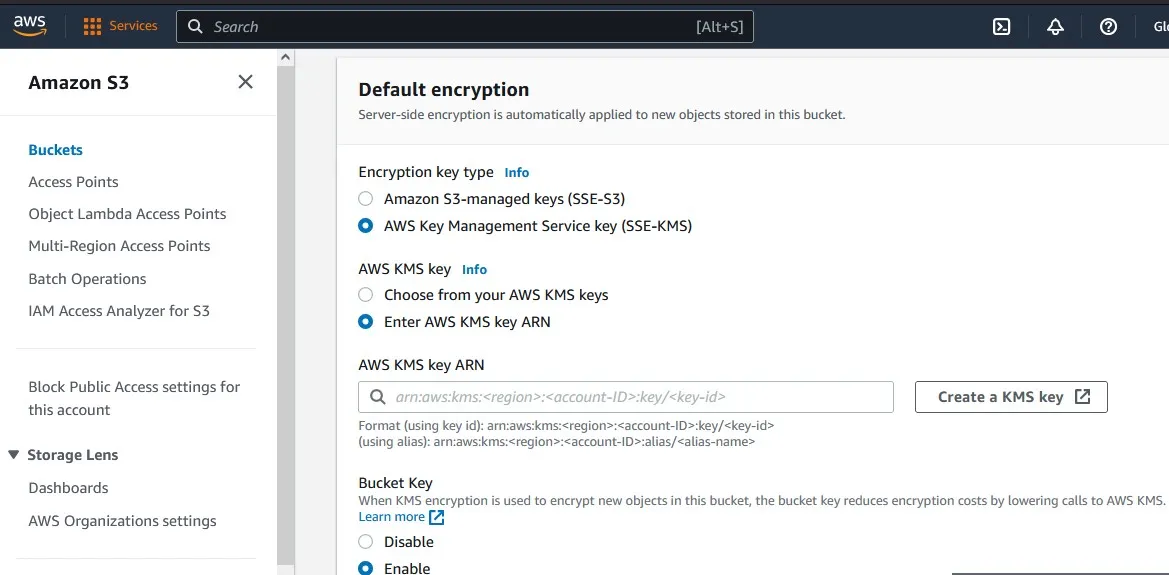Launch CloudShell from the top bar
Screen dimensions: 1169x575
click(1001, 27)
